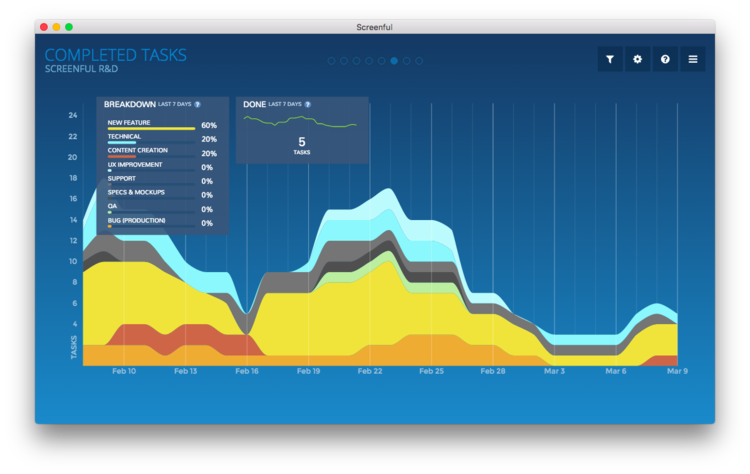Click the help icon beside Done title
The image size is (750, 474).
pos(308,104)
